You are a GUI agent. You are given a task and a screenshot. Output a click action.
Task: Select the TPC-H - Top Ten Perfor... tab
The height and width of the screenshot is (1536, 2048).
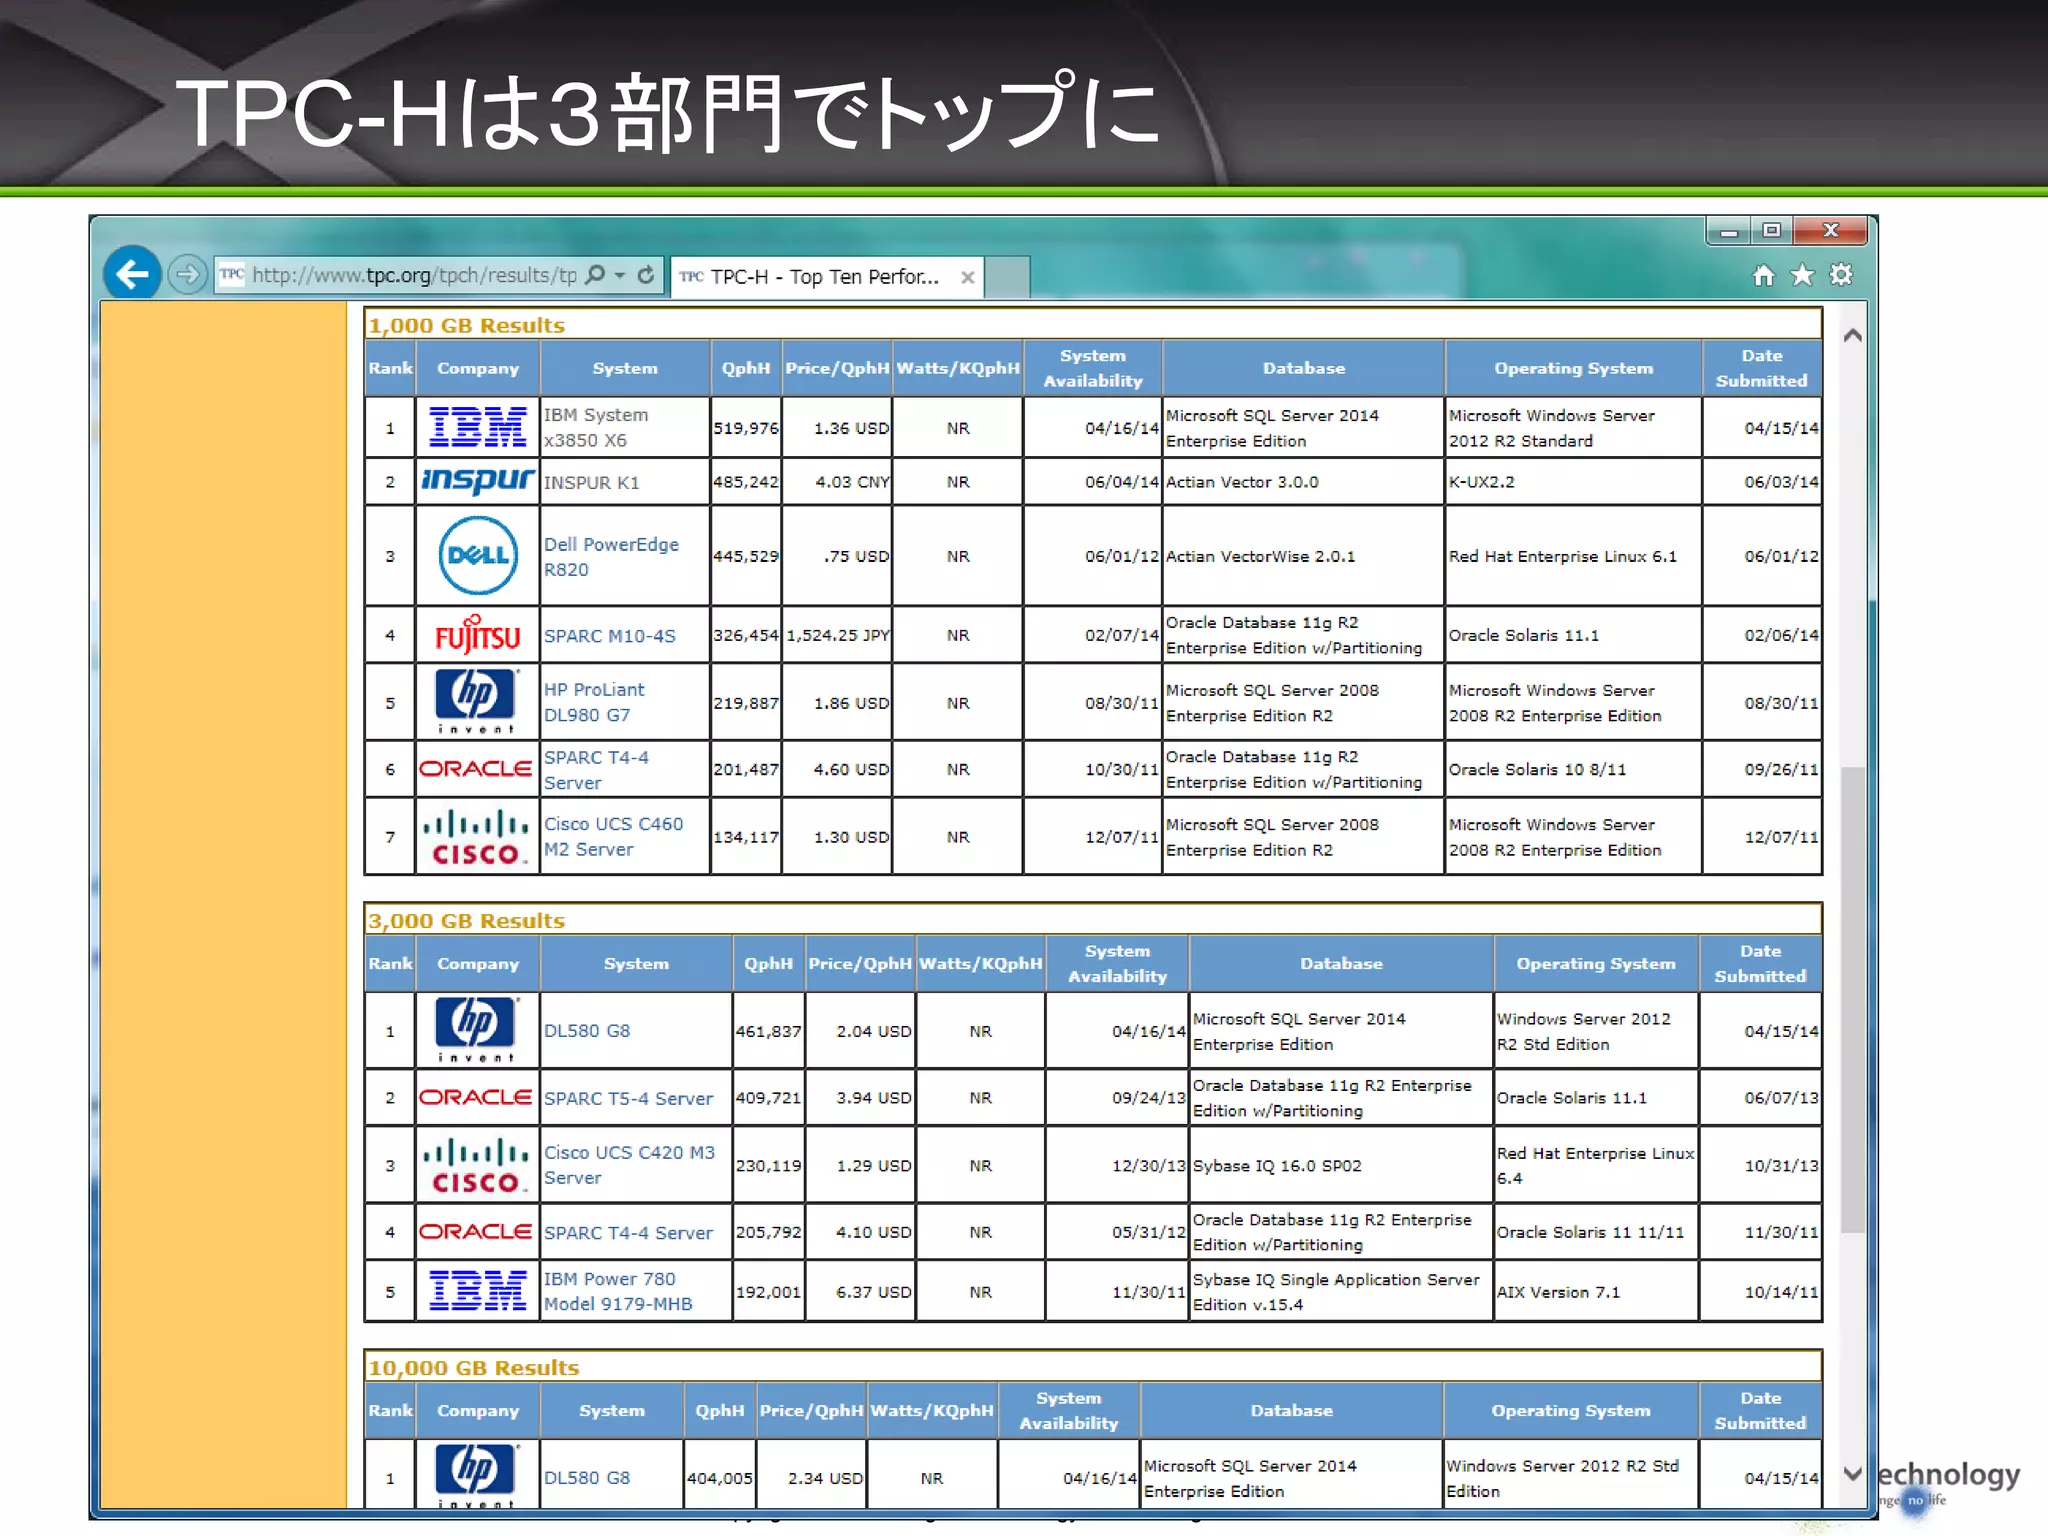point(826,277)
